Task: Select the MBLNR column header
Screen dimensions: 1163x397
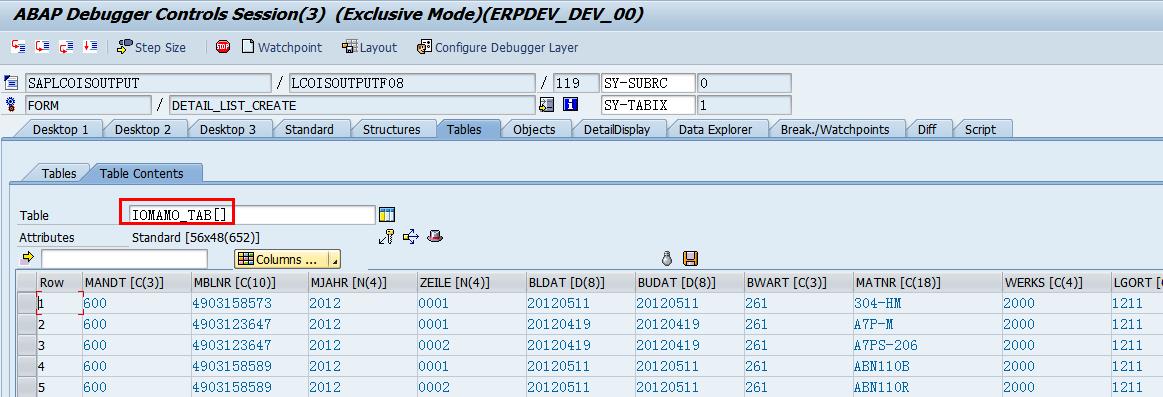Action: 249,283
